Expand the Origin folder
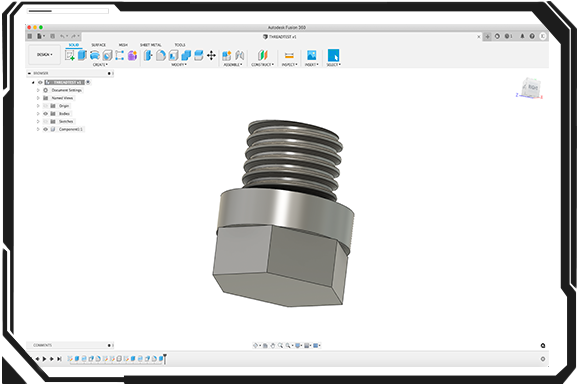Screen dimensions: 577x385 38,106
